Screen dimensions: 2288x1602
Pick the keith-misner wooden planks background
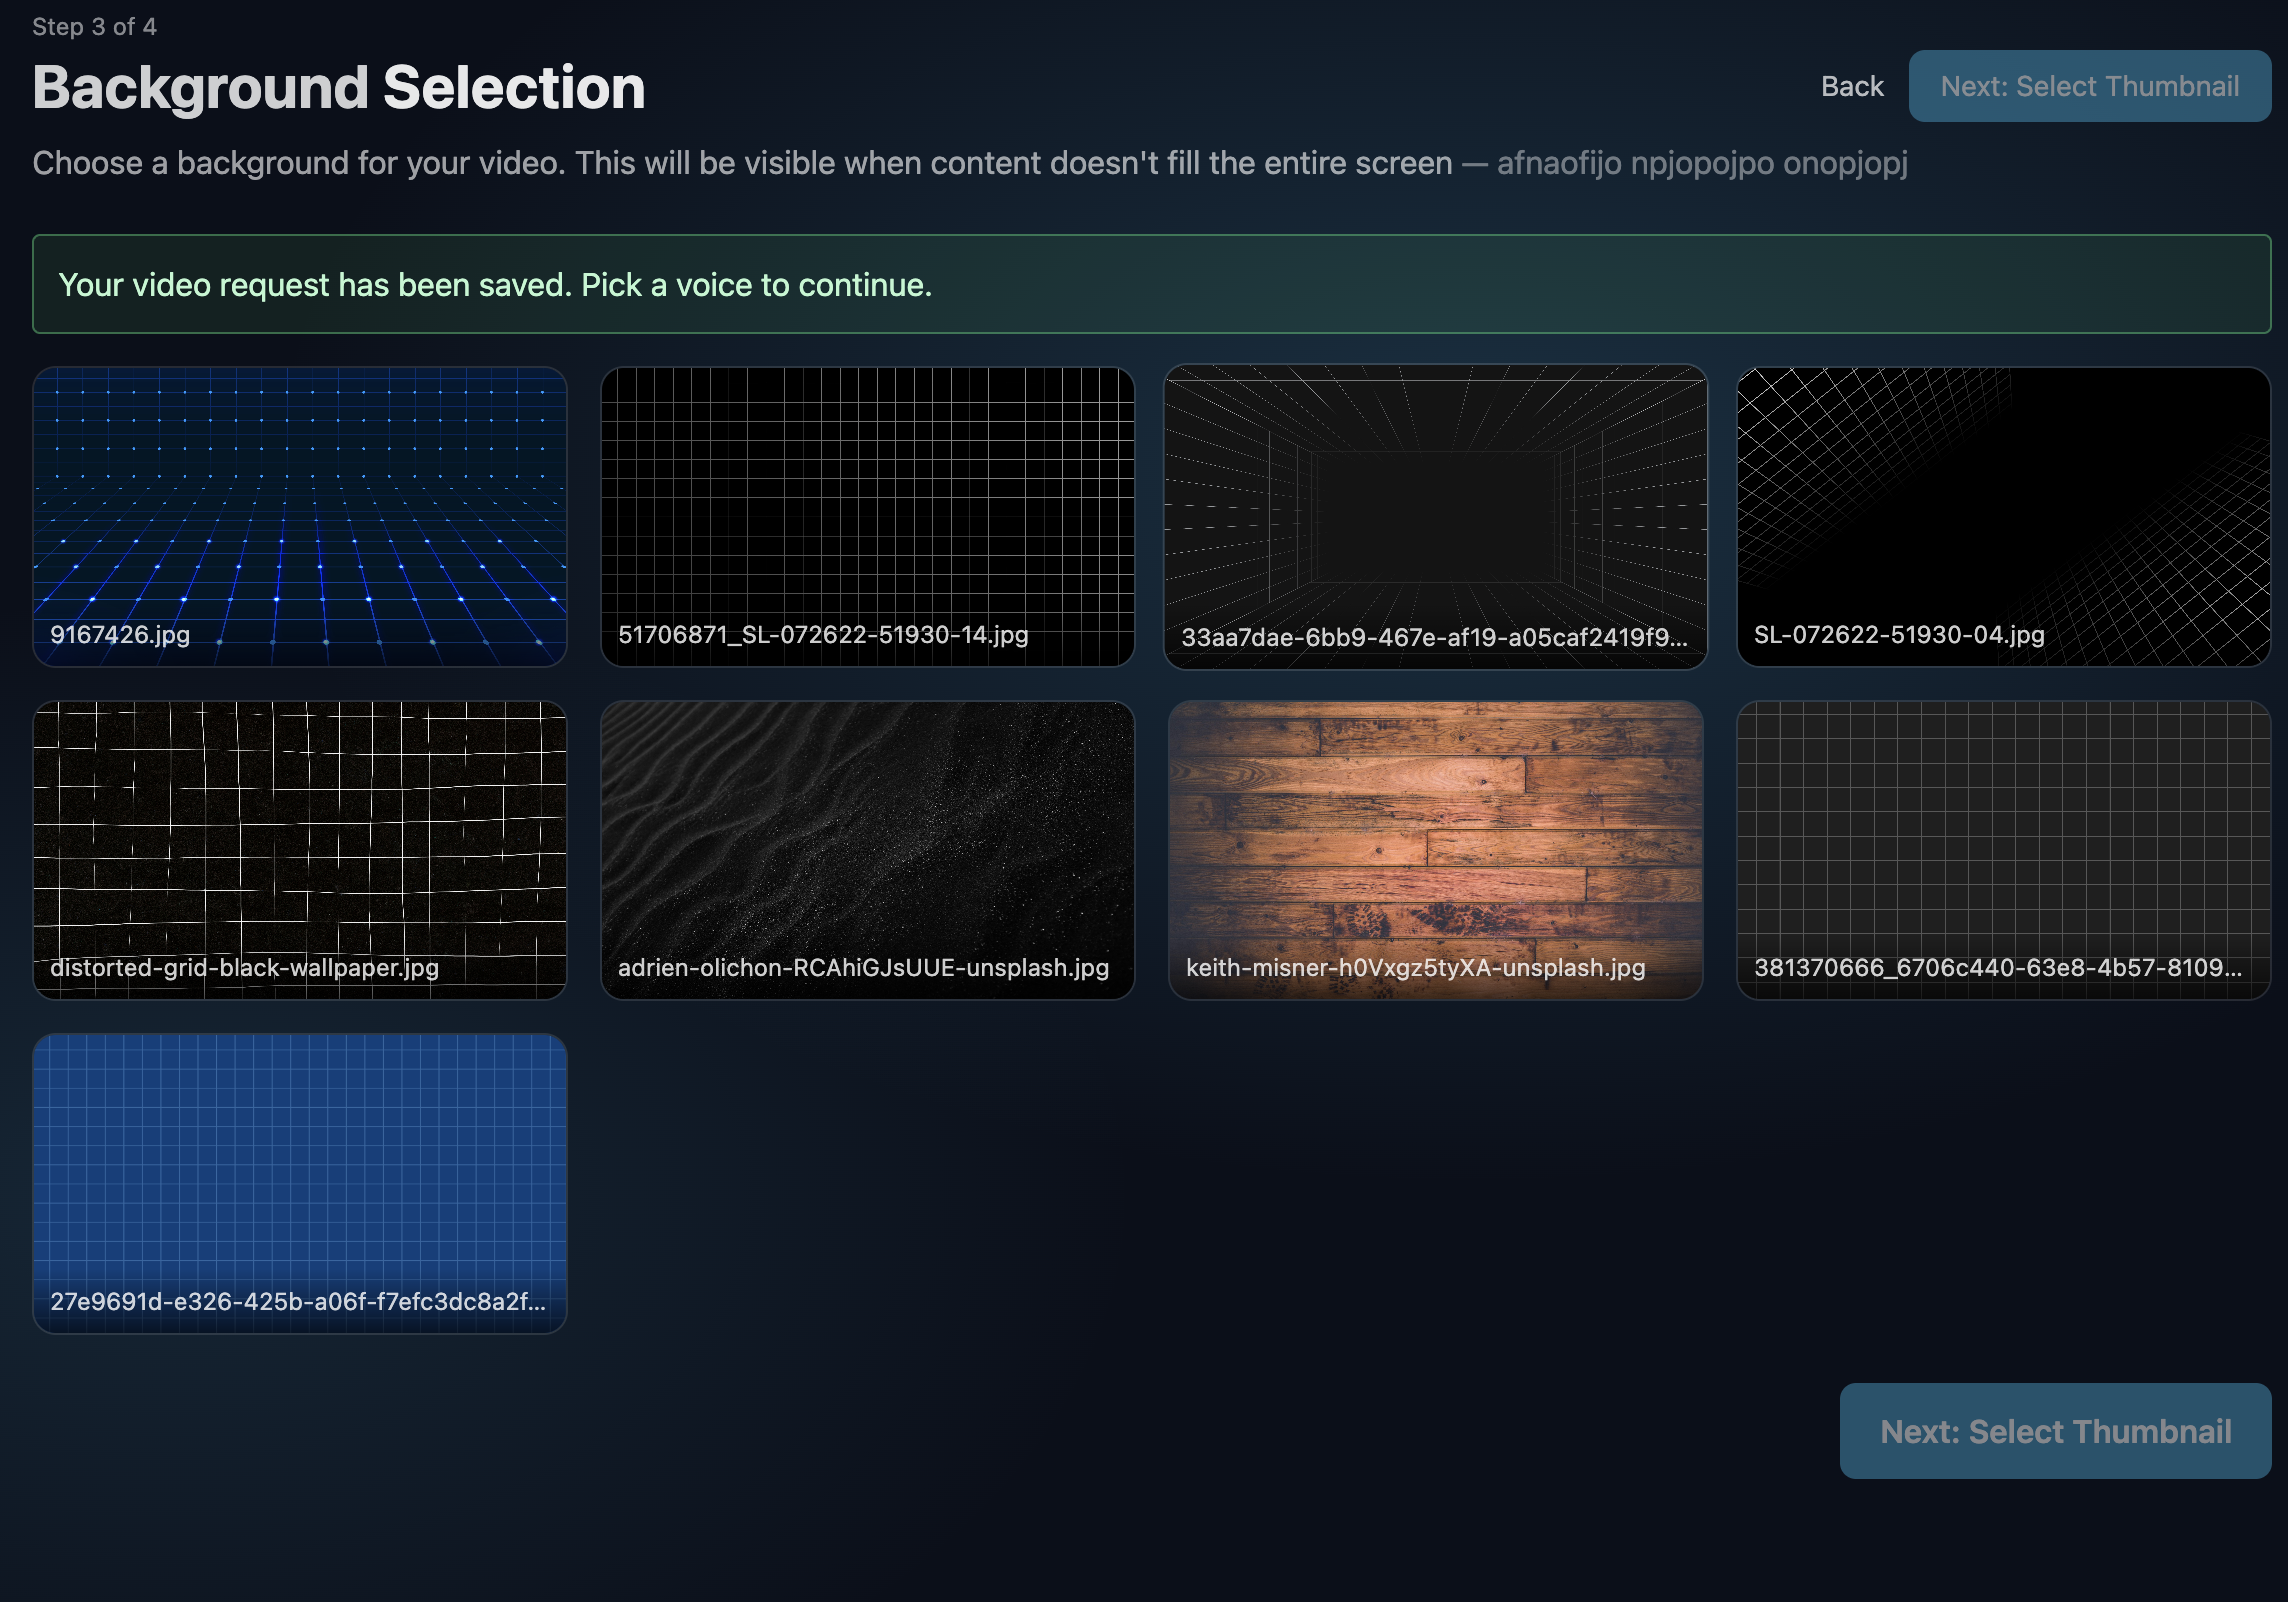coord(1435,835)
